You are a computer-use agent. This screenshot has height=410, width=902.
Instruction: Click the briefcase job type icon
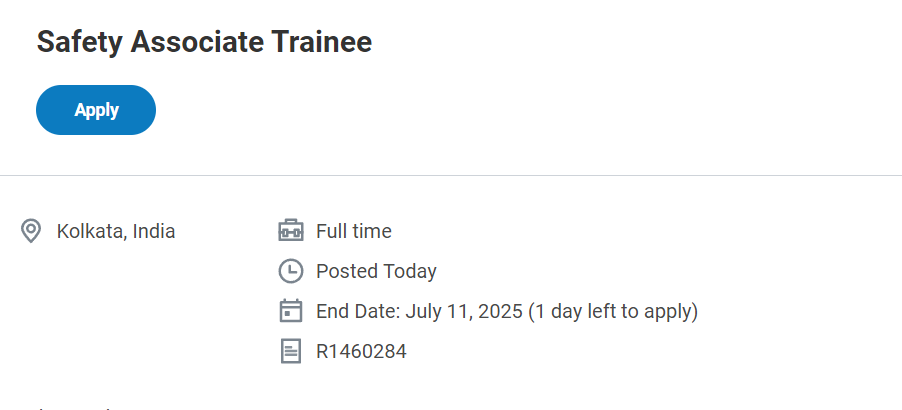coord(291,231)
